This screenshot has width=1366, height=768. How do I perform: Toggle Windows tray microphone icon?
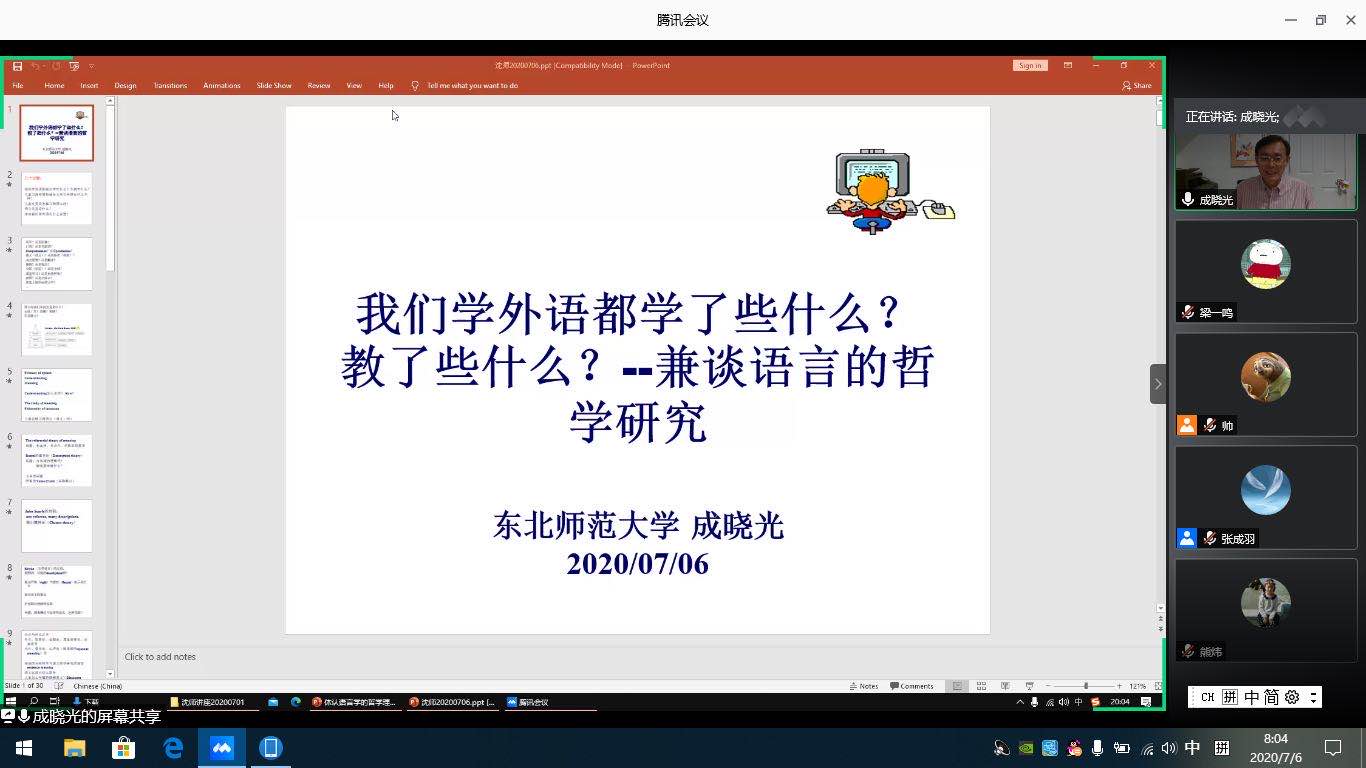pyautogui.click(x=1097, y=748)
